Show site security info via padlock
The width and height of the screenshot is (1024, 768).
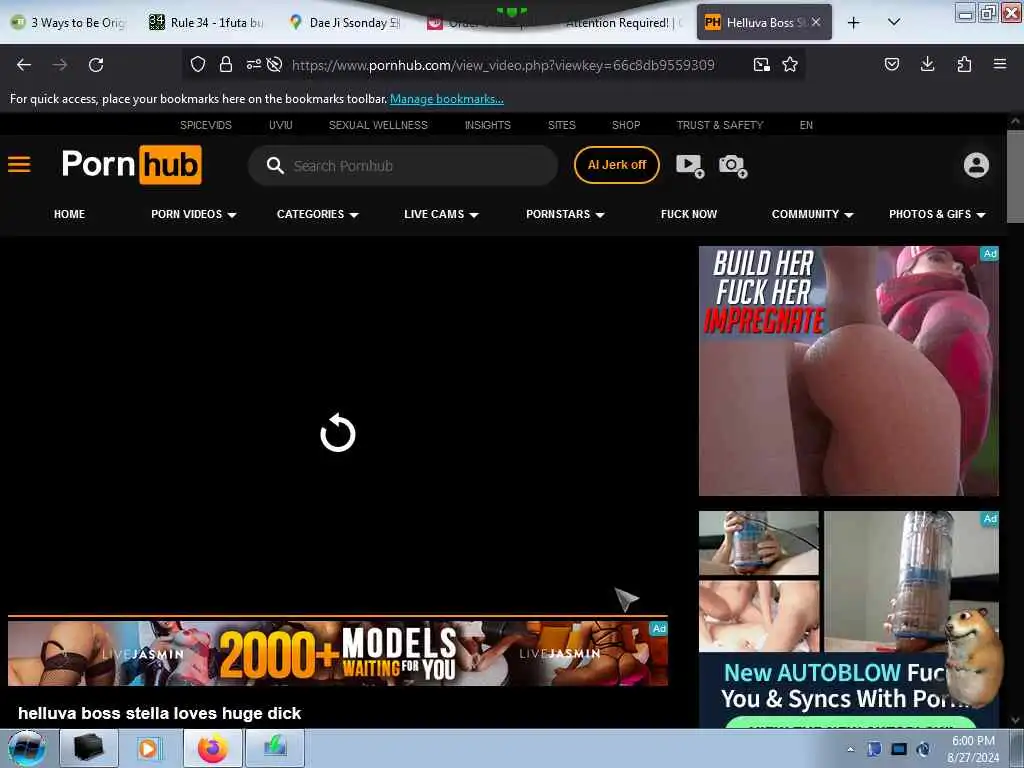(226, 64)
